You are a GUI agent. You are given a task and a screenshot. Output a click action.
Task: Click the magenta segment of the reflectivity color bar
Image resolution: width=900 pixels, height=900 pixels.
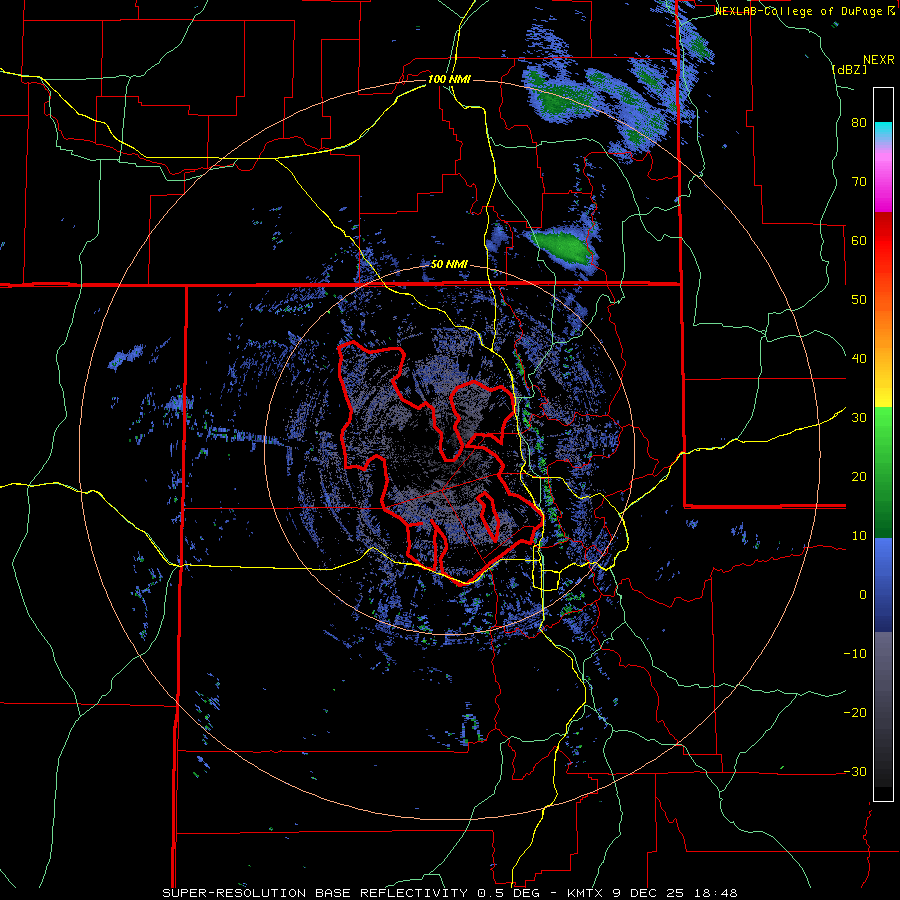883,183
